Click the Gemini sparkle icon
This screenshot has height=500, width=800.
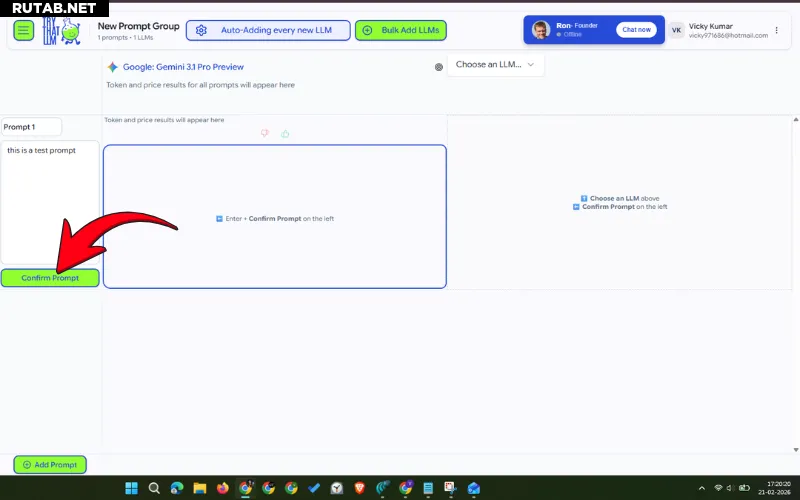click(113, 67)
